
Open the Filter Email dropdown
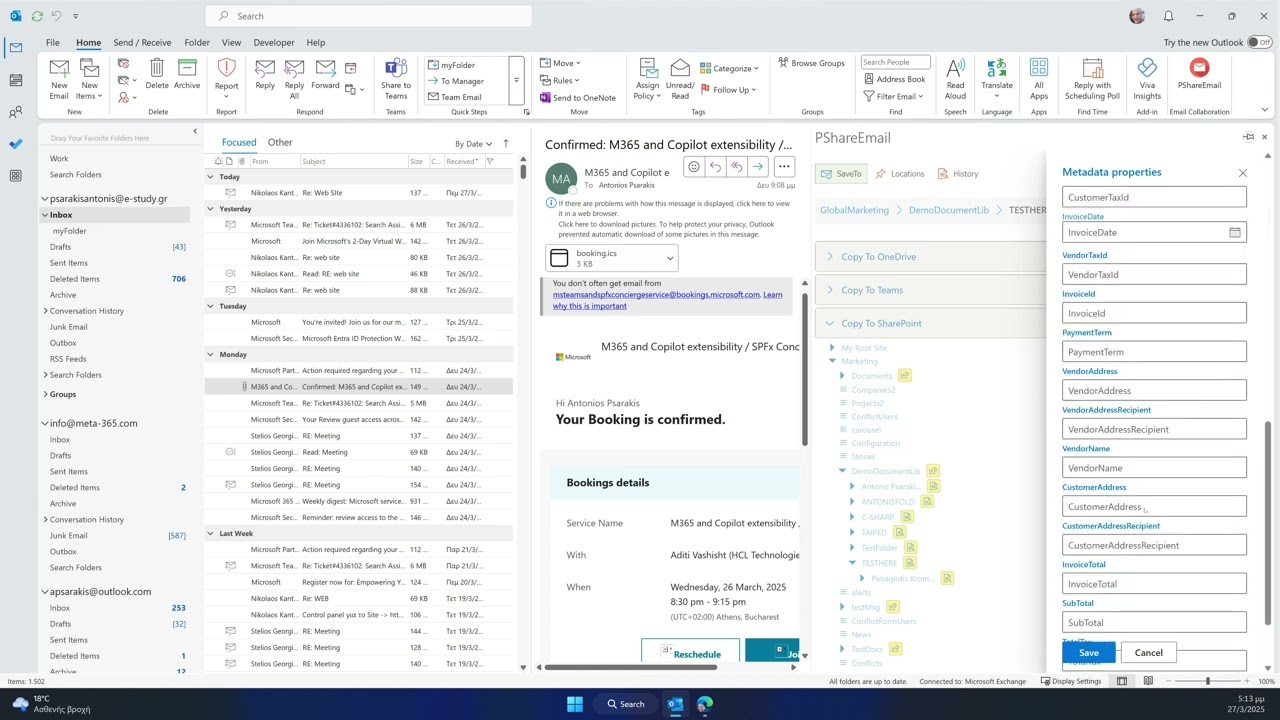point(894,97)
